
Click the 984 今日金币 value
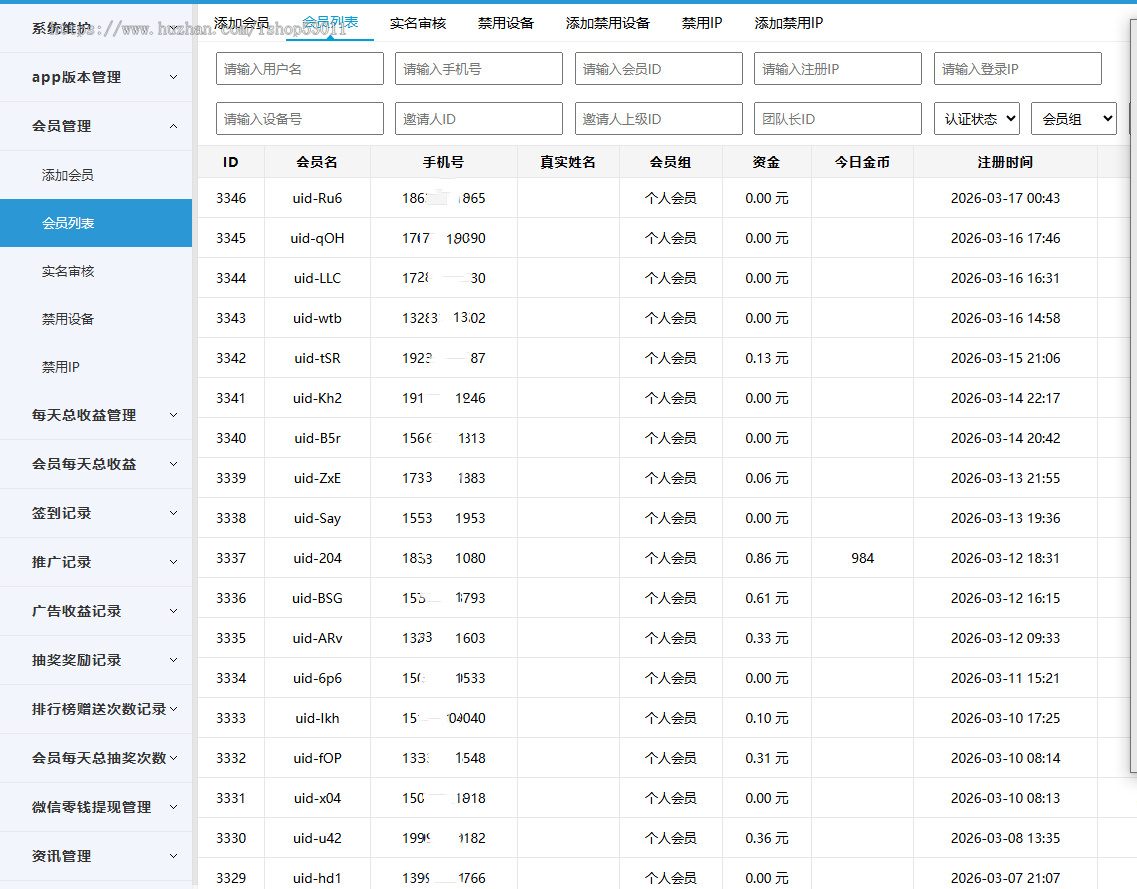coord(862,558)
